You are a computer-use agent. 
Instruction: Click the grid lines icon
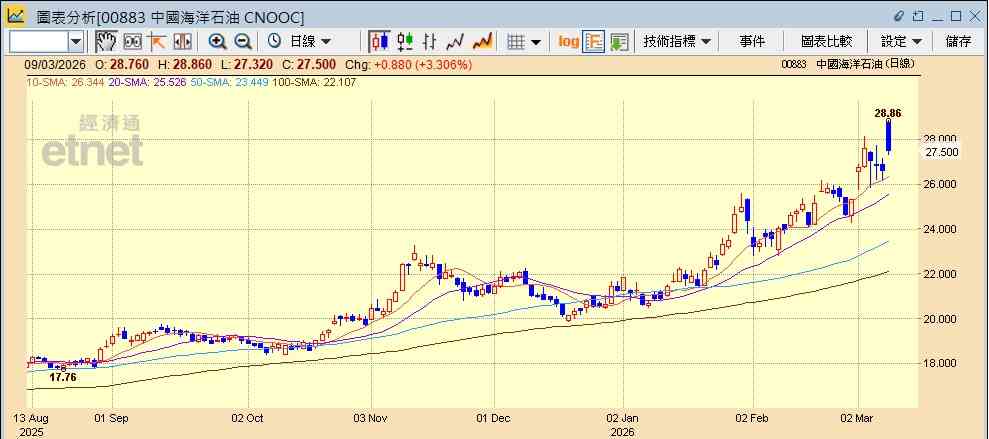point(517,42)
